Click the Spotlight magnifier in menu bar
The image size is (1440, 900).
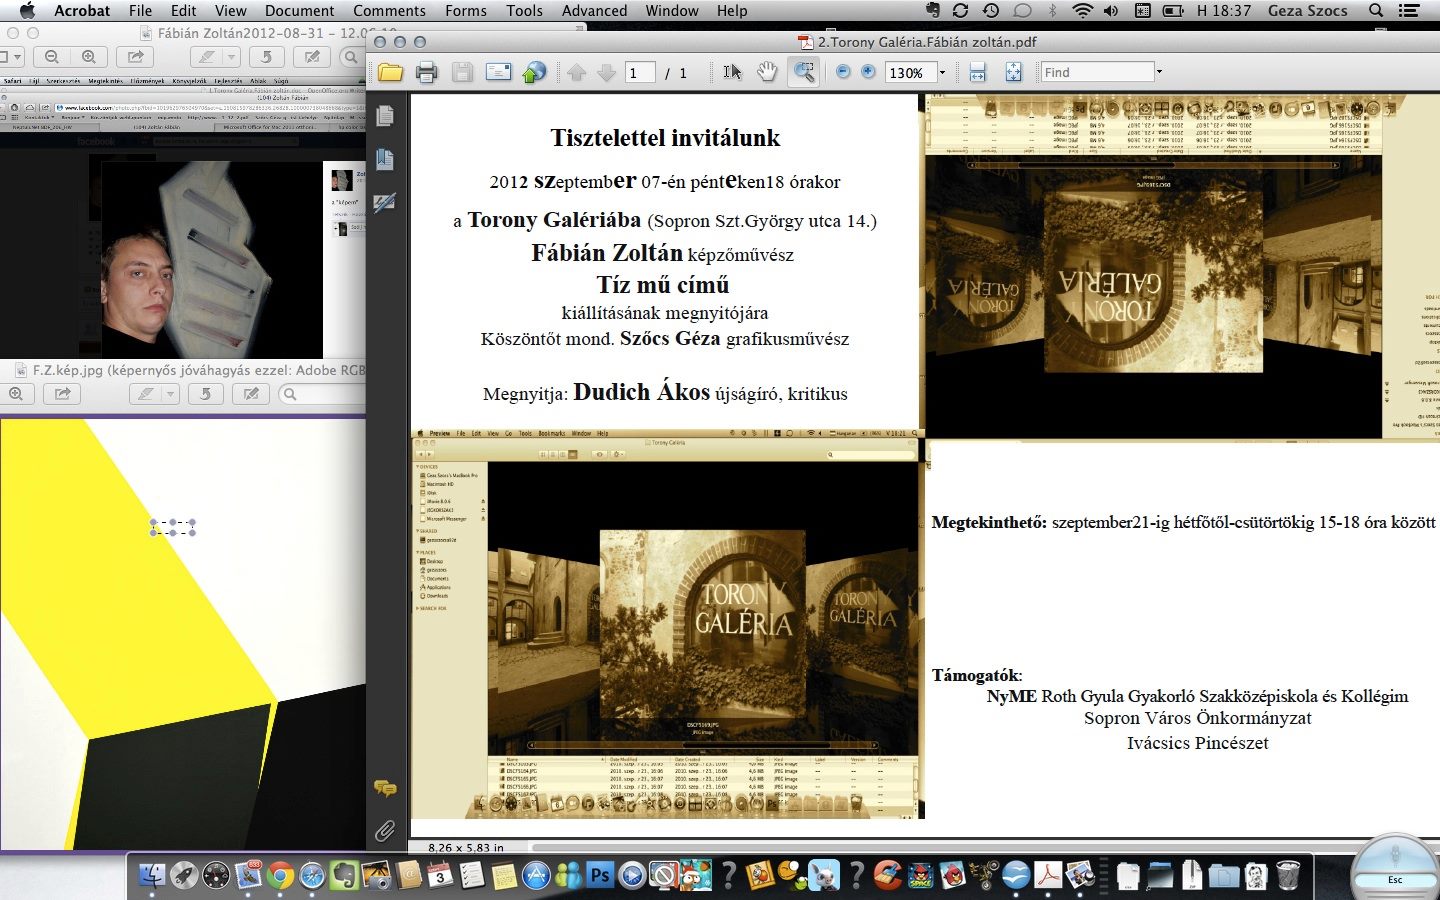[1376, 10]
